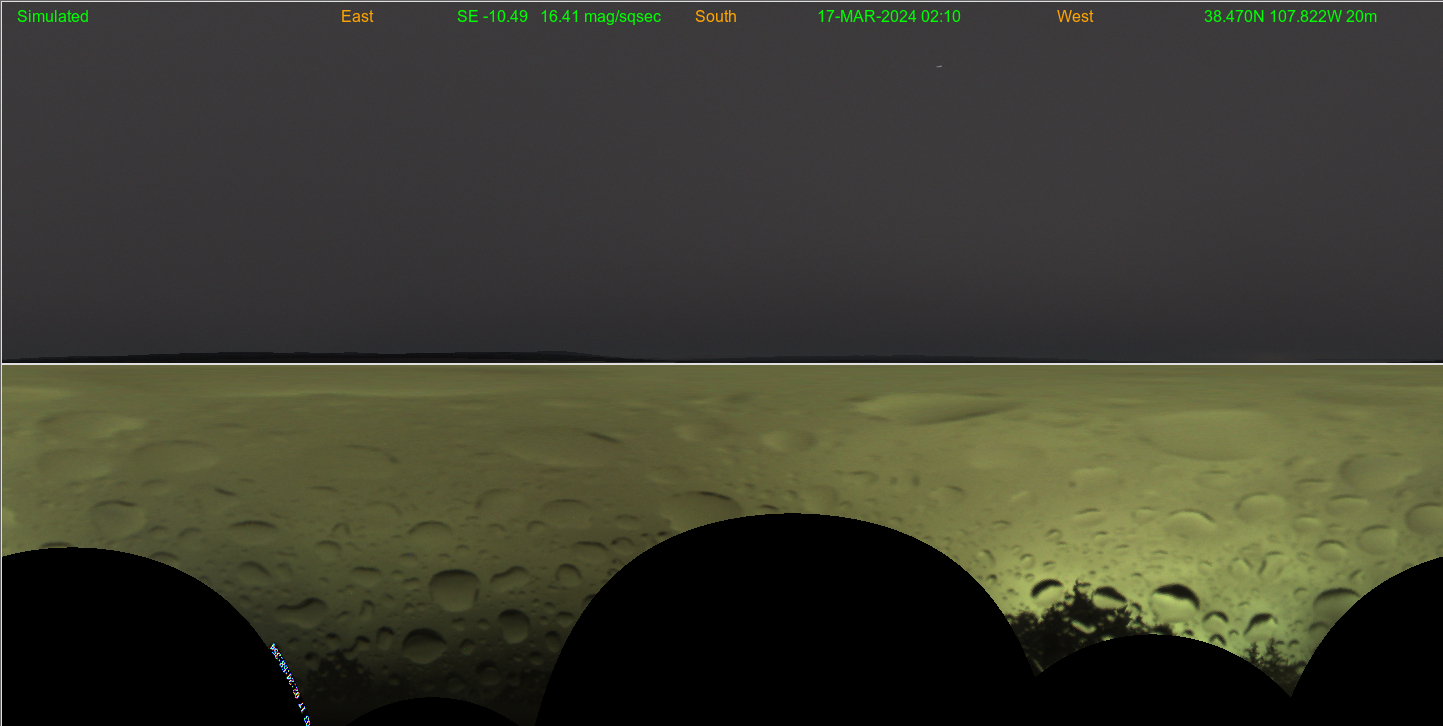
Task: Click the 16.41 mag/sqsec sky brightness value
Action: point(600,17)
